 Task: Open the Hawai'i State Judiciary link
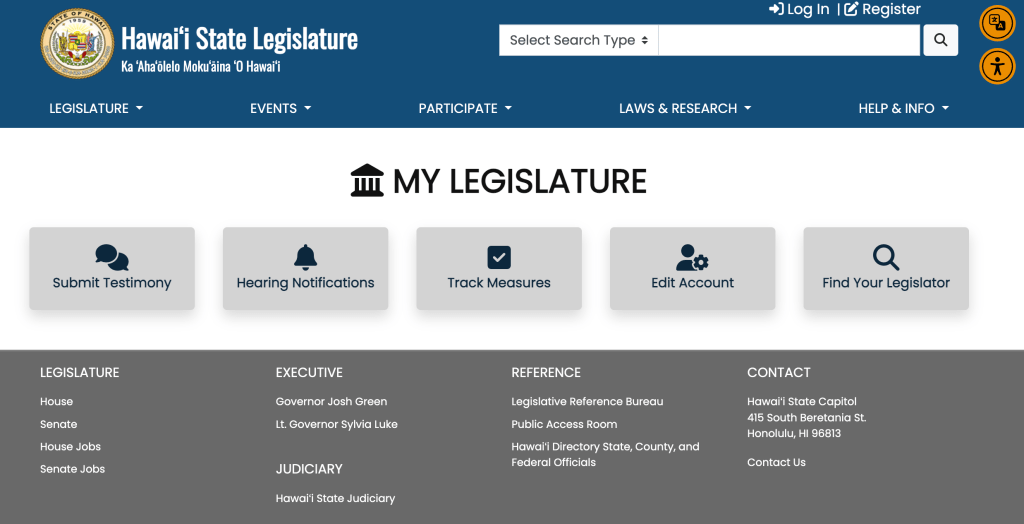pos(335,499)
